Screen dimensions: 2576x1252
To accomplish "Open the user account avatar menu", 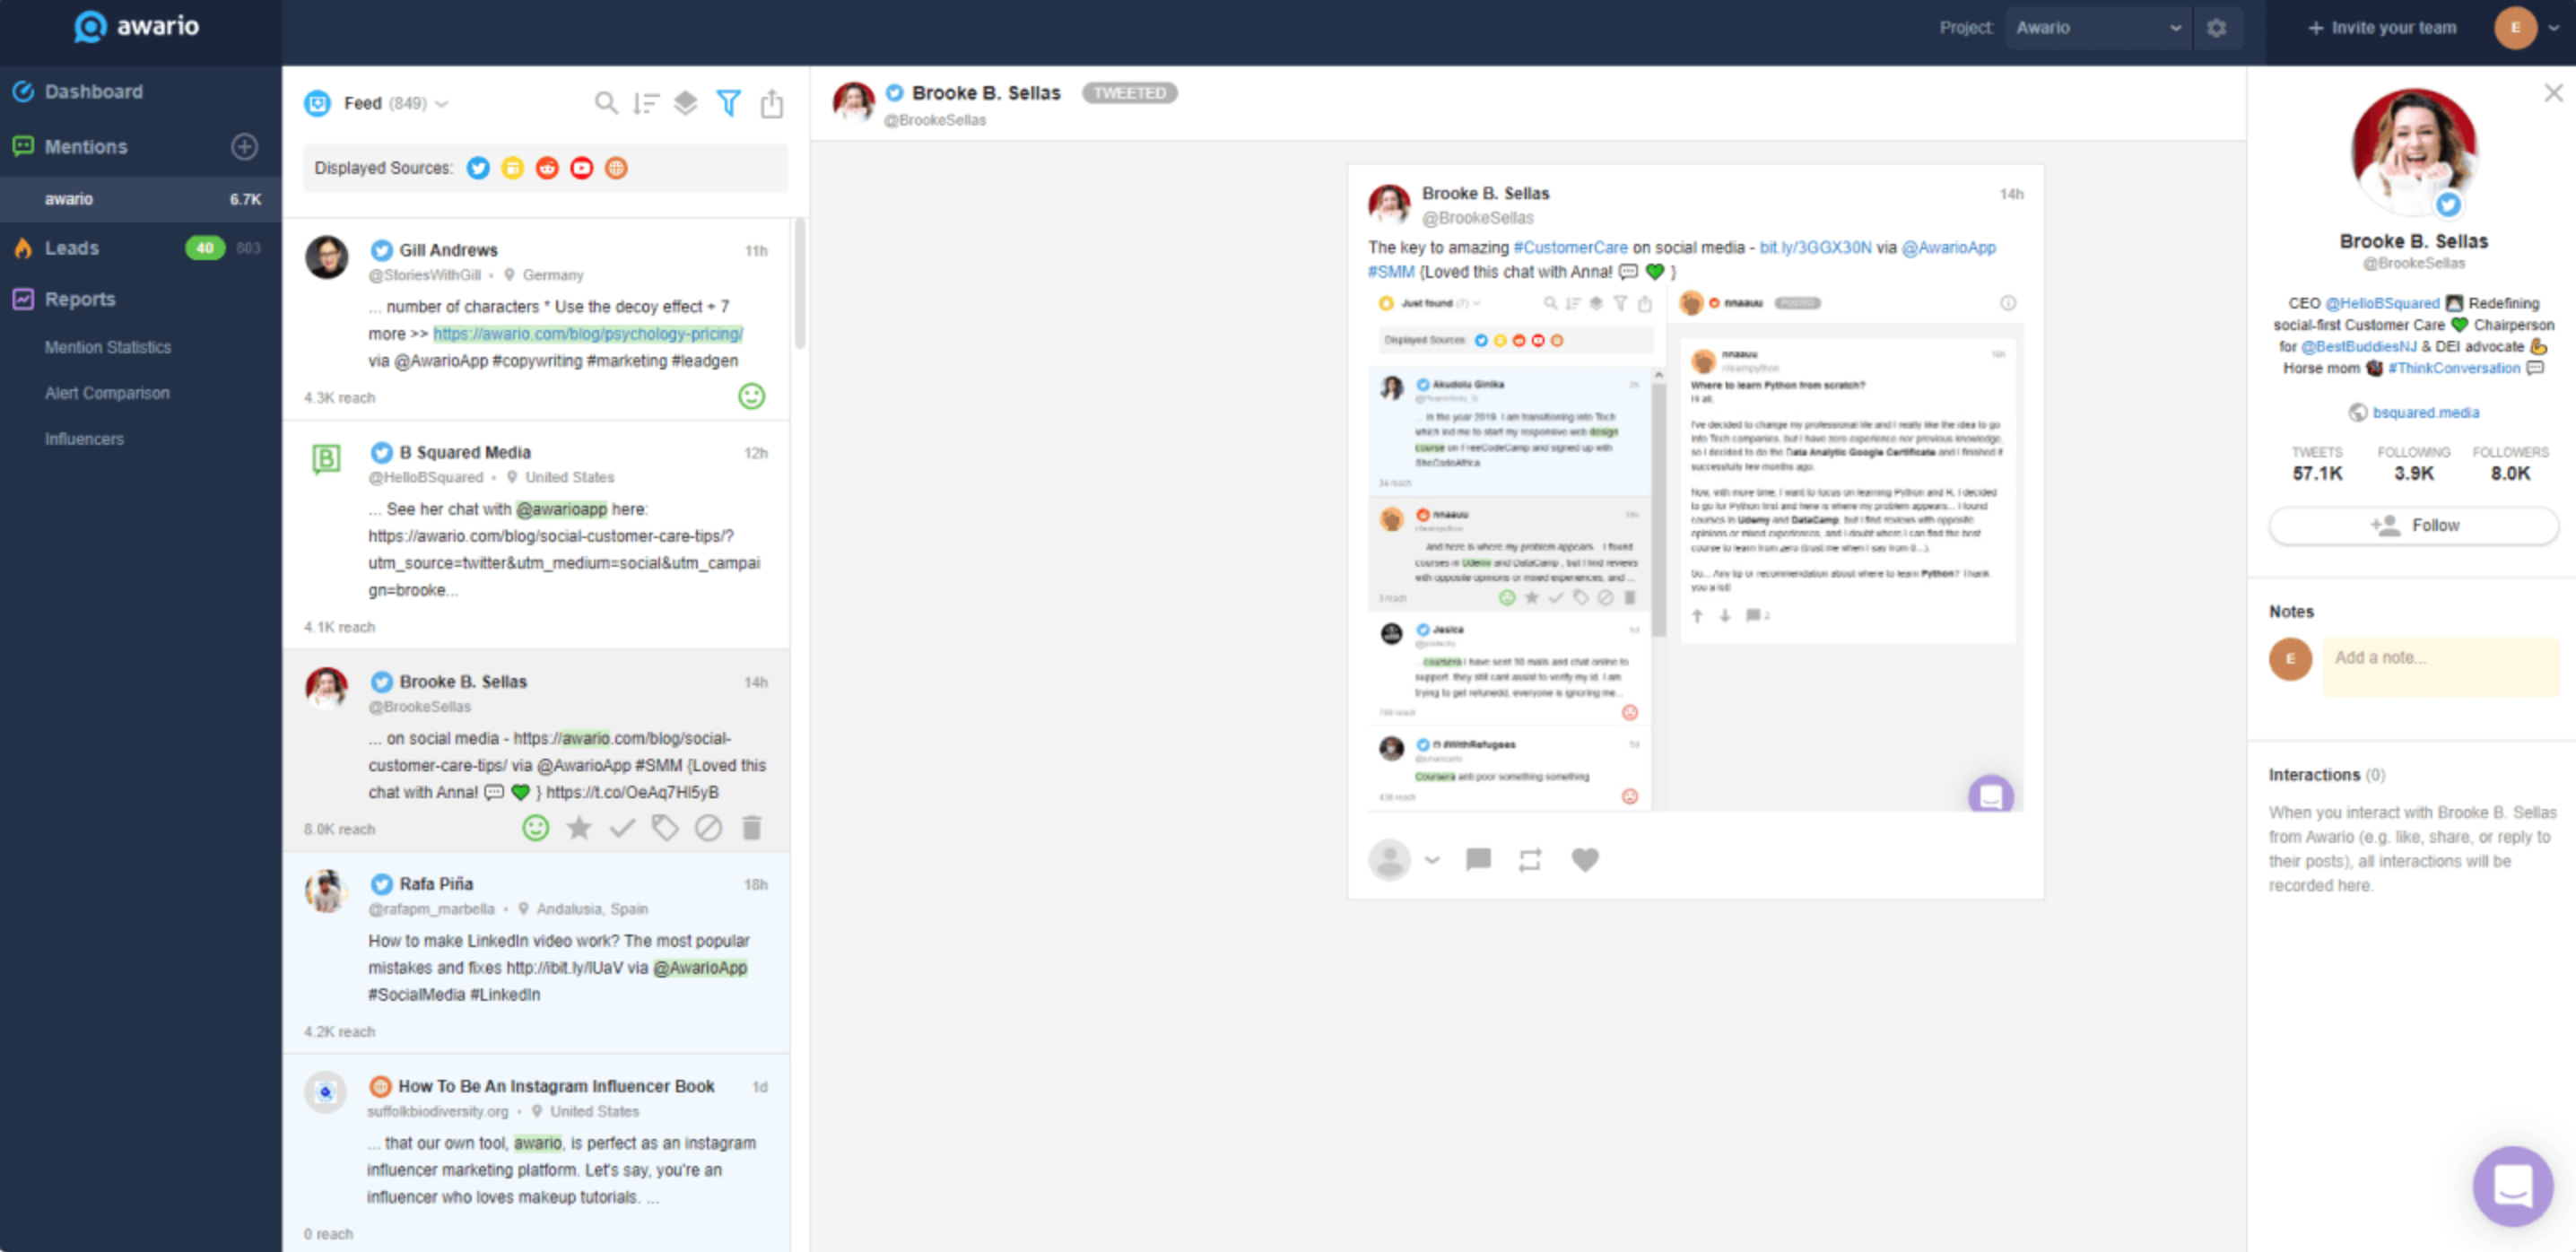I will (2526, 28).
